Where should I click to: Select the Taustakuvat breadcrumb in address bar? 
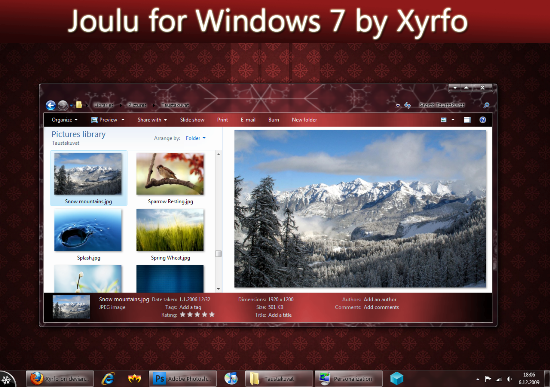pyautogui.click(x=175, y=105)
